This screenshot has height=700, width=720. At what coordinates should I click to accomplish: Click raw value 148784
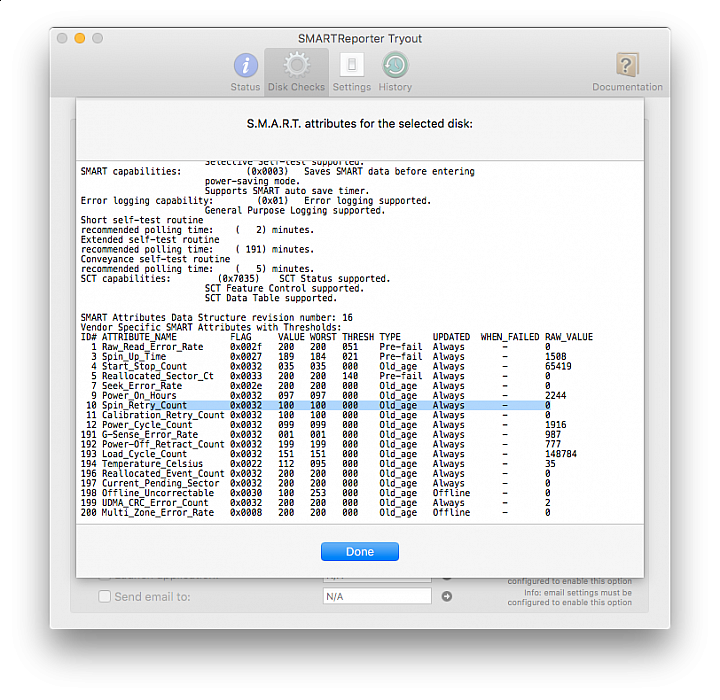[x=561, y=454]
